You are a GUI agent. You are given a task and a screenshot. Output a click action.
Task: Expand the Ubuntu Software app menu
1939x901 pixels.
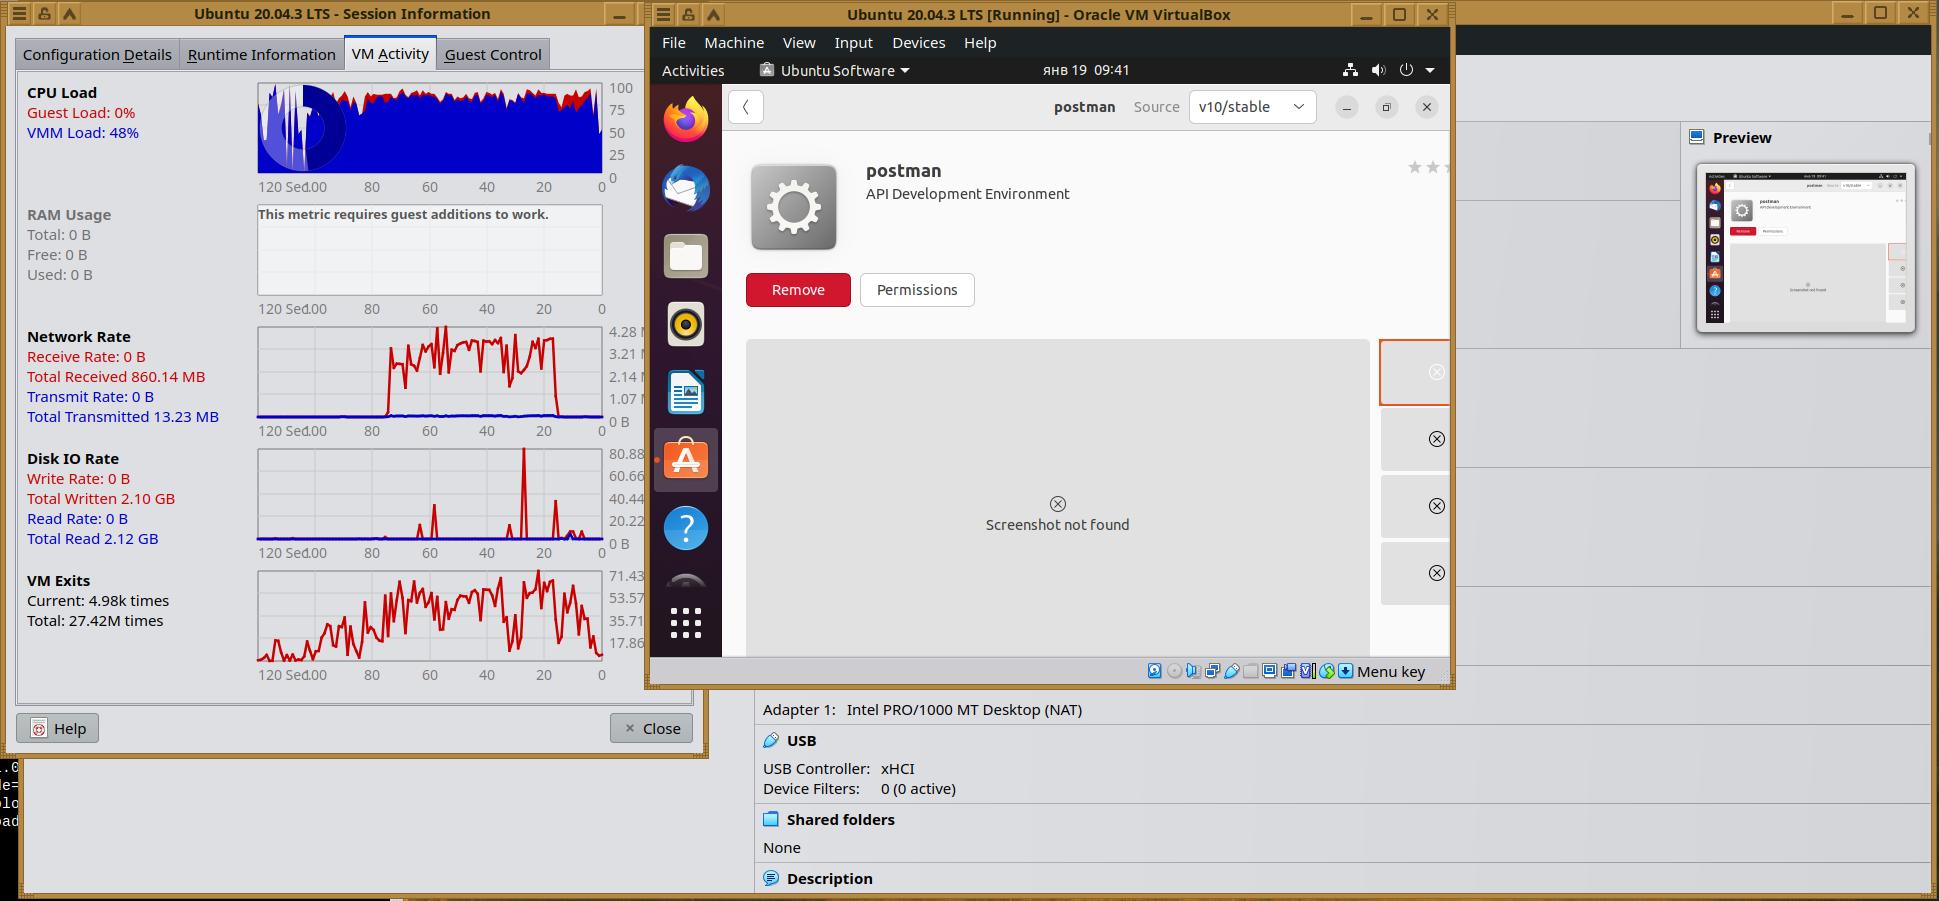pos(835,70)
